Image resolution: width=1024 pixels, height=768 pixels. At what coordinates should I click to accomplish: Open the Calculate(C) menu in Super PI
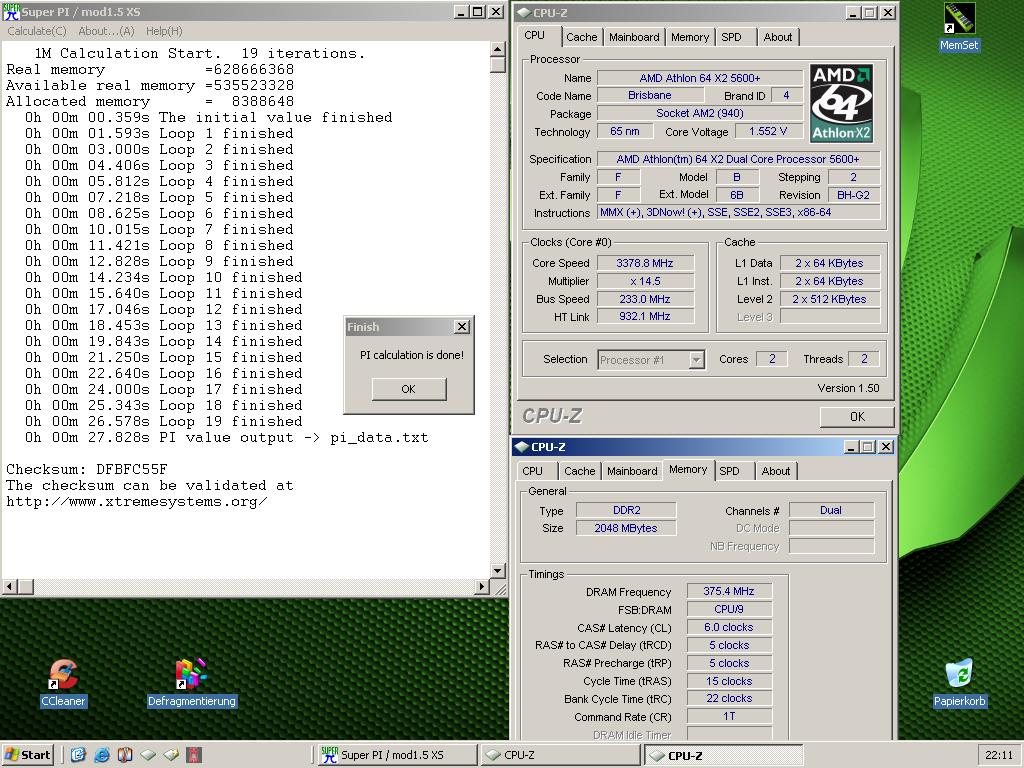[37, 31]
